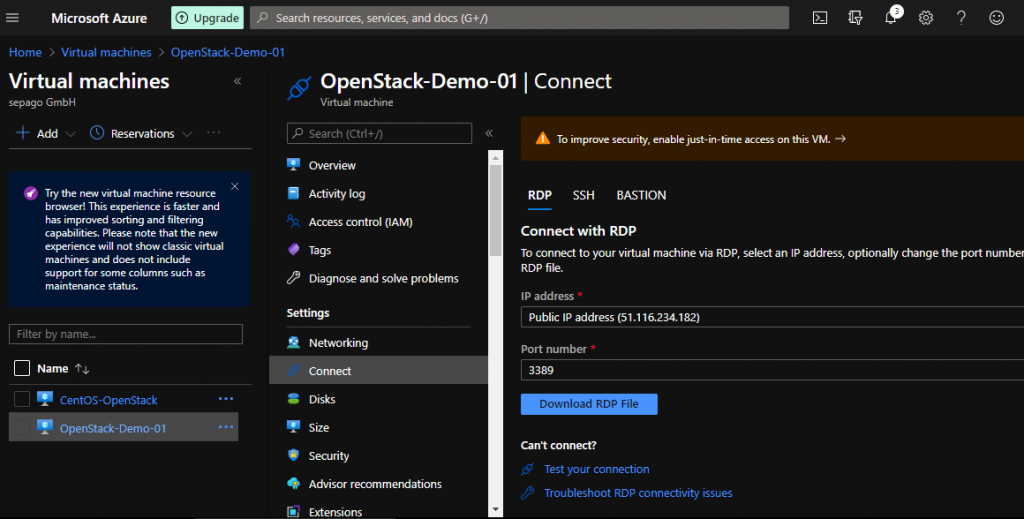Click the help question mark icon
This screenshot has height=519, width=1024.
[x=961, y=18]
